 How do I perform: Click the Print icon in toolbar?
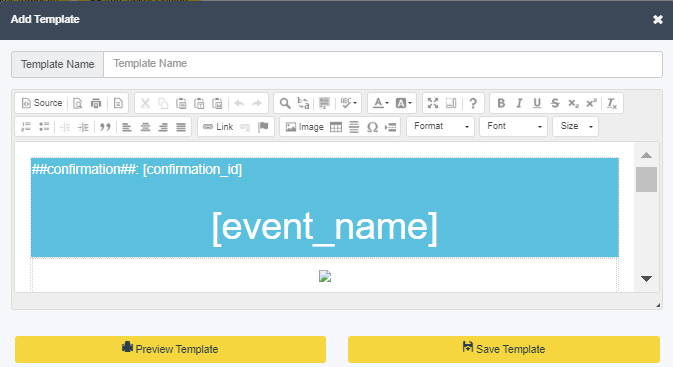click(96, 103)
